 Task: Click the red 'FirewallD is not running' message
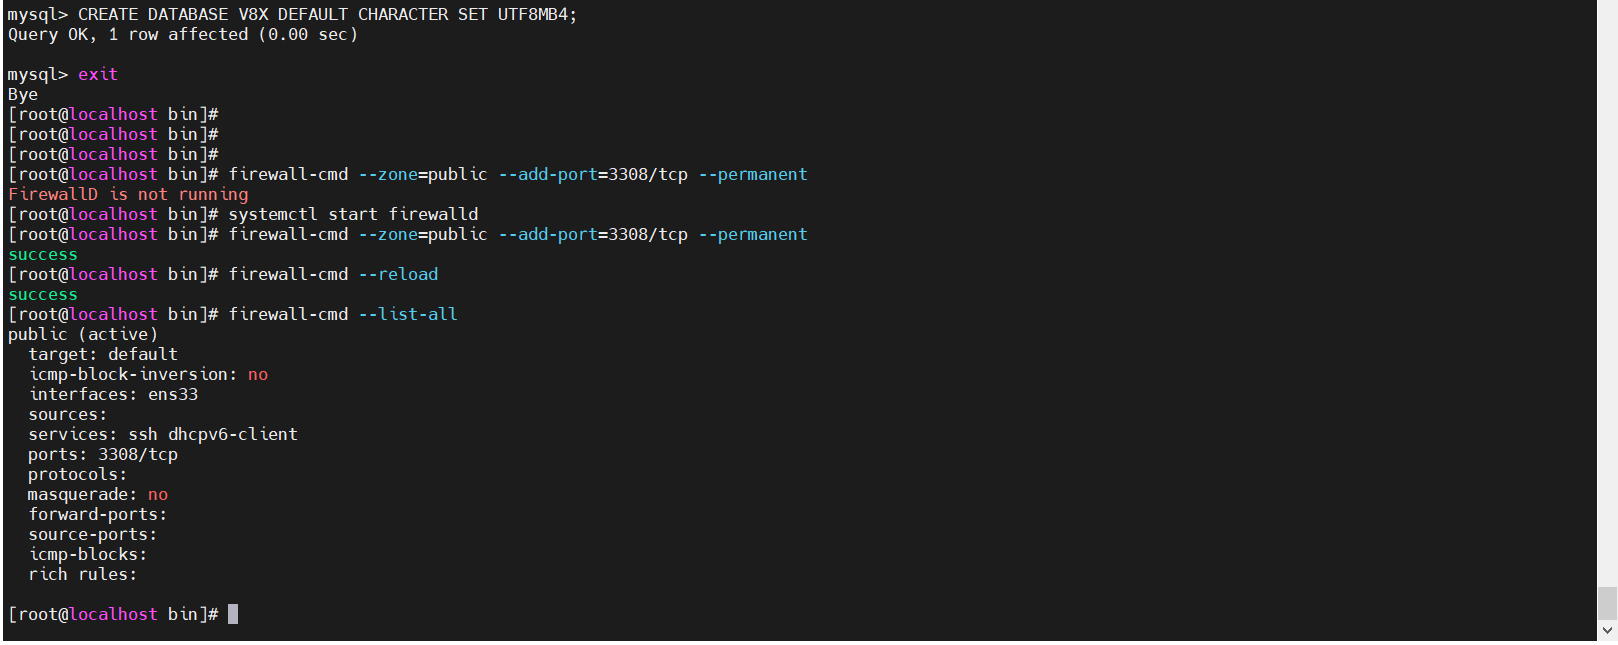(128, 194)
